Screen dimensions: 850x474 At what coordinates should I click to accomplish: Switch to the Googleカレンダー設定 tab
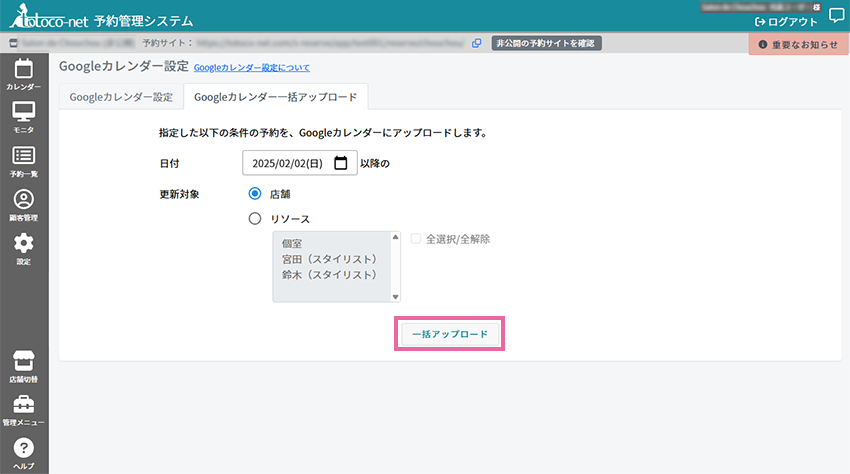pyautogui.click(x=121, y=97)
